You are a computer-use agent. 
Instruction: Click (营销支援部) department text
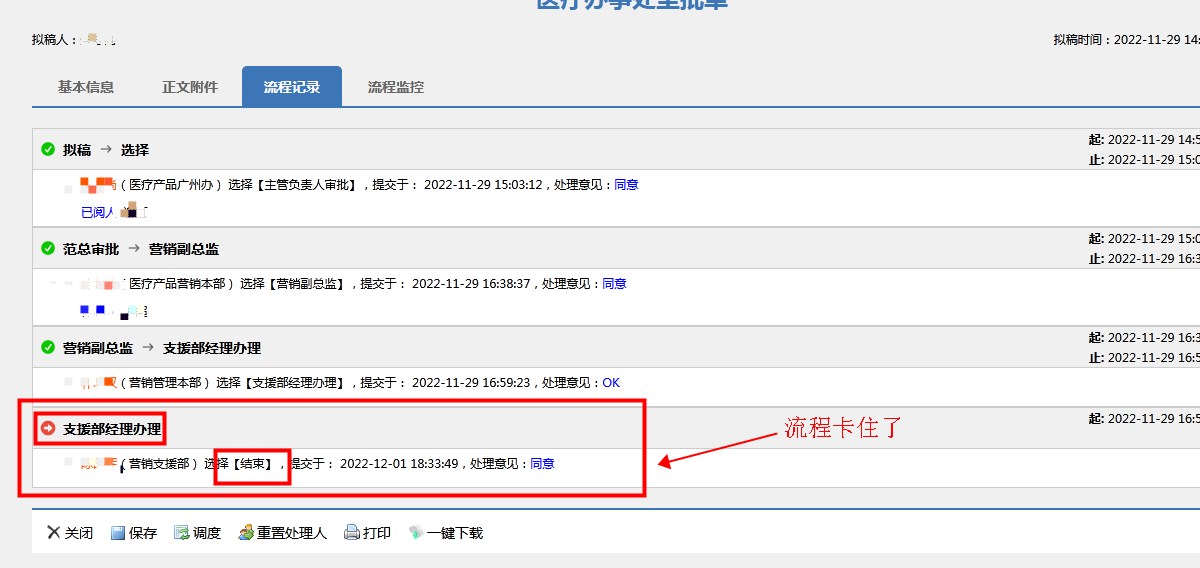point(158,464)
